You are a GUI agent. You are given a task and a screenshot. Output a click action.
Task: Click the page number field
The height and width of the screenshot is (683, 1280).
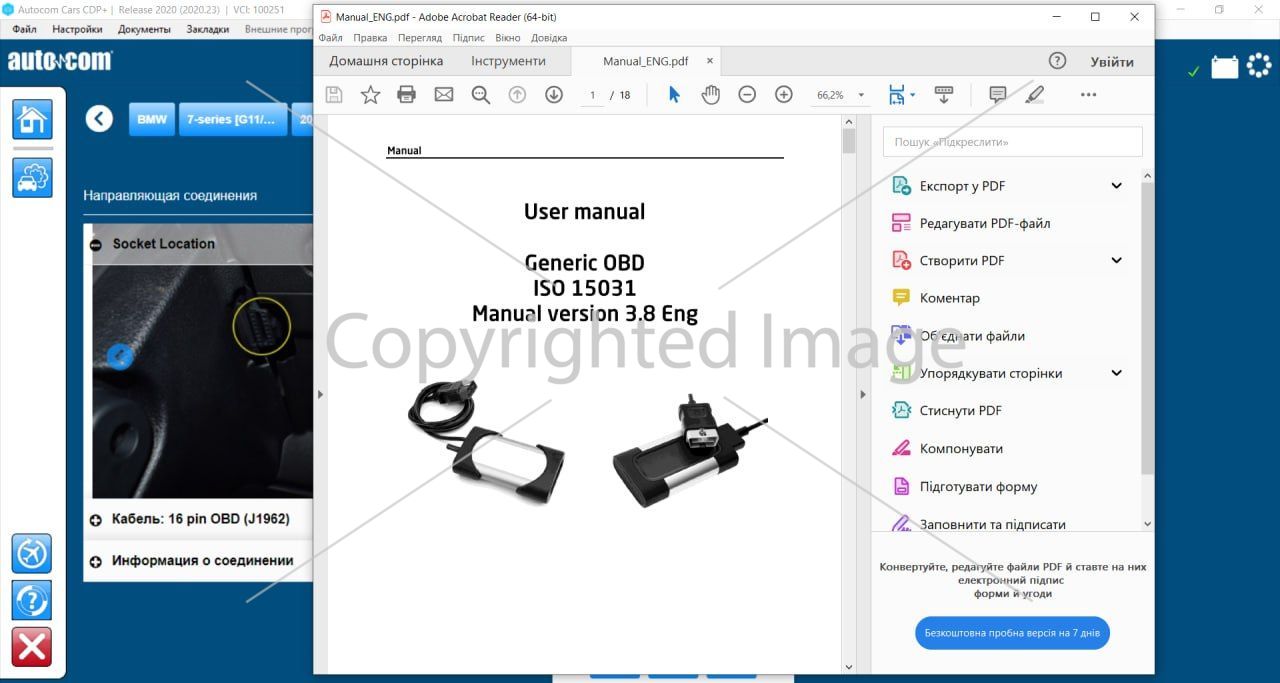tap(593, 95)
